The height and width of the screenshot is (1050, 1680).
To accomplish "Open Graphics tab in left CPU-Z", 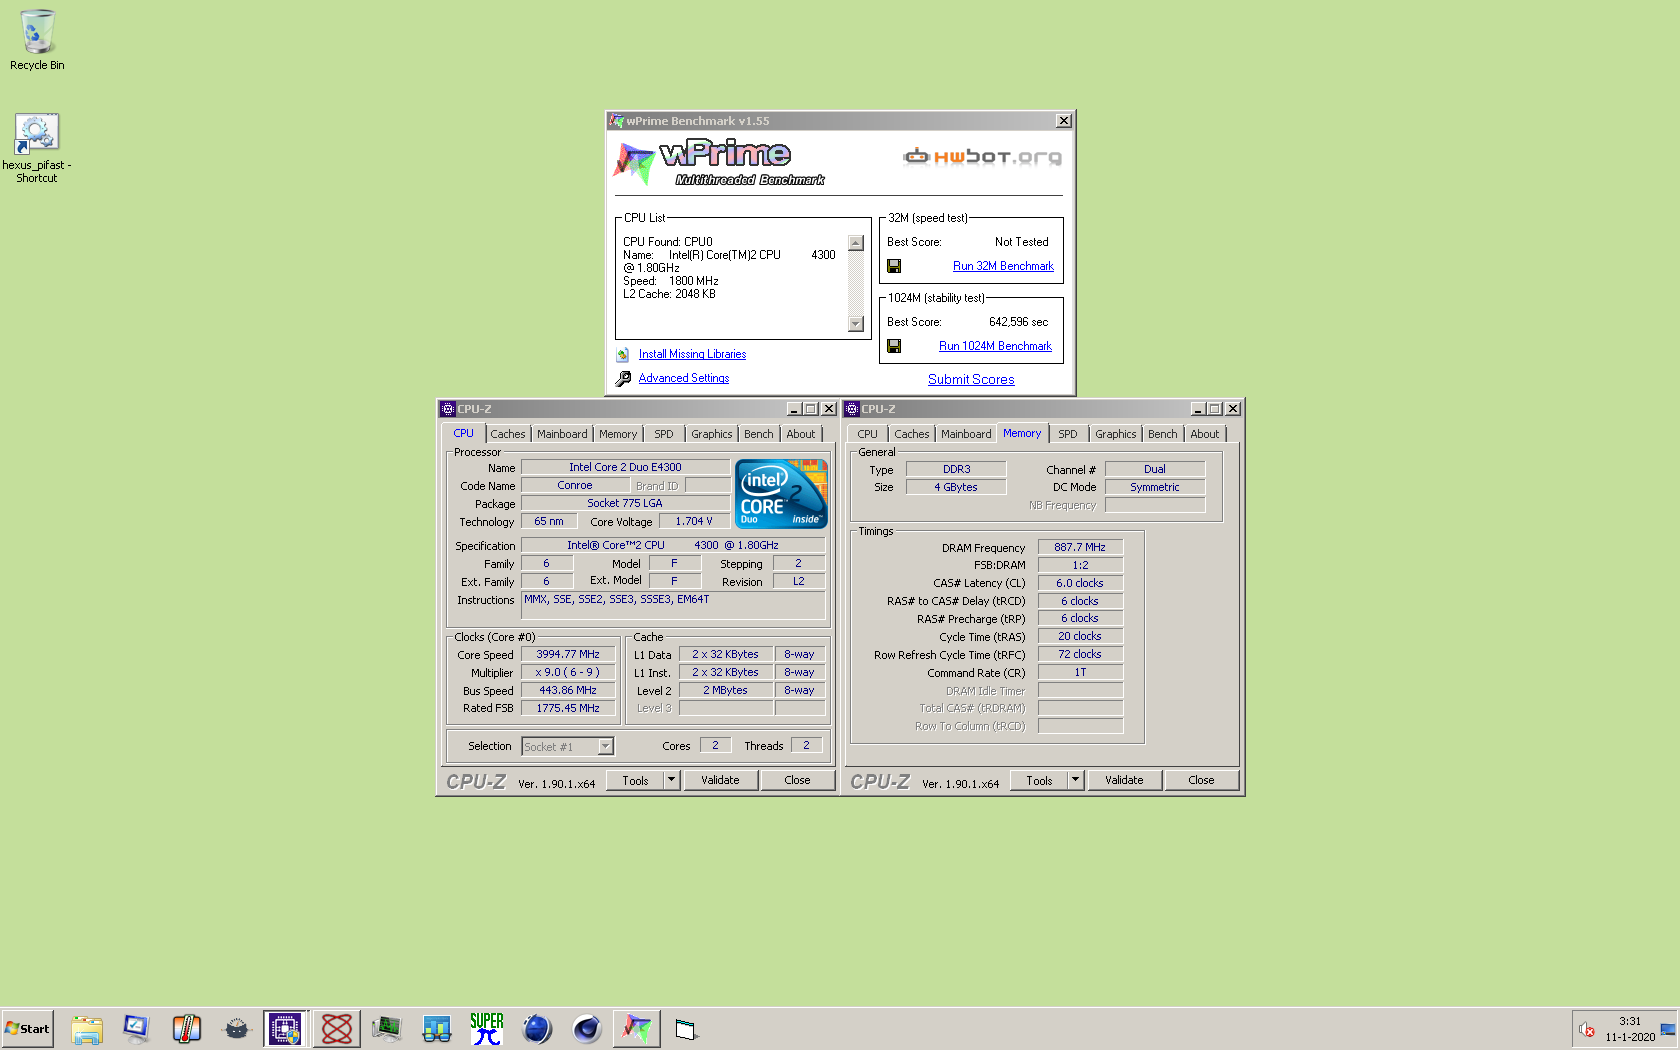I will 712,434.
